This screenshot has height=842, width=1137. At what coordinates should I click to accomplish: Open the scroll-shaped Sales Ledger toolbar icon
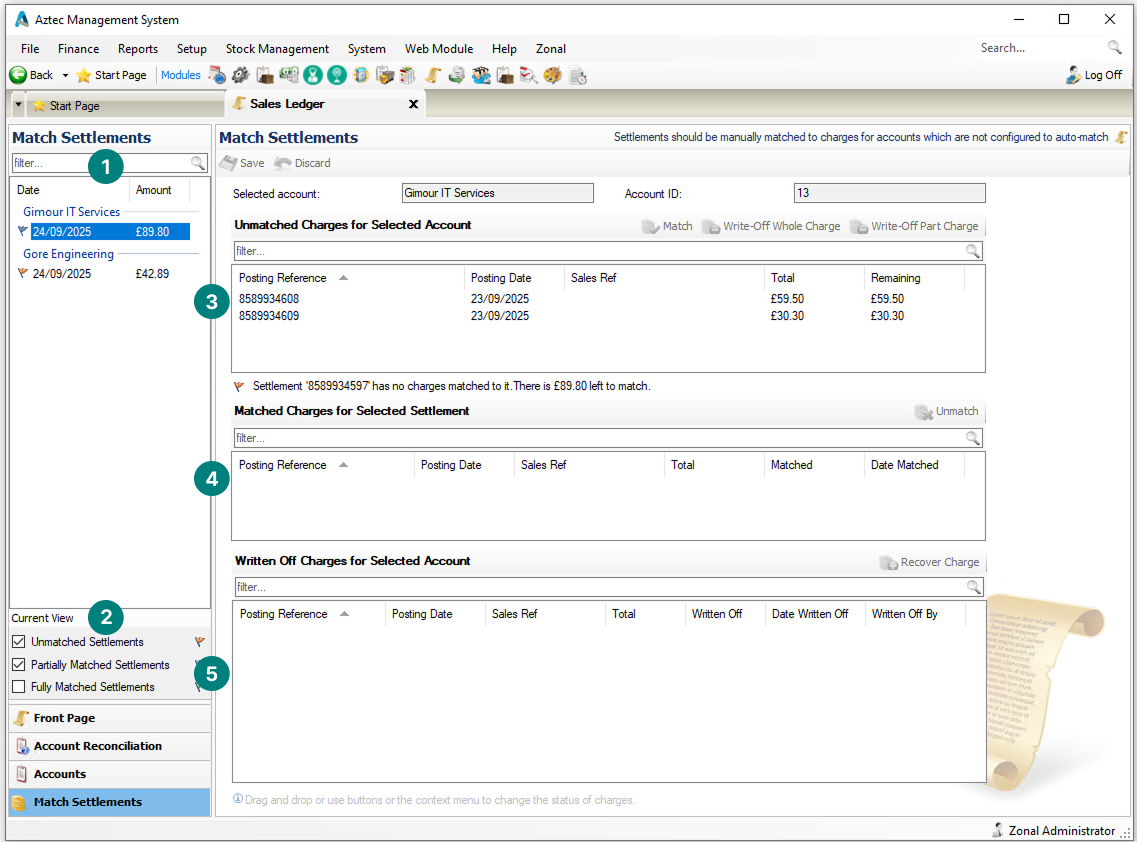pos(432,75)
